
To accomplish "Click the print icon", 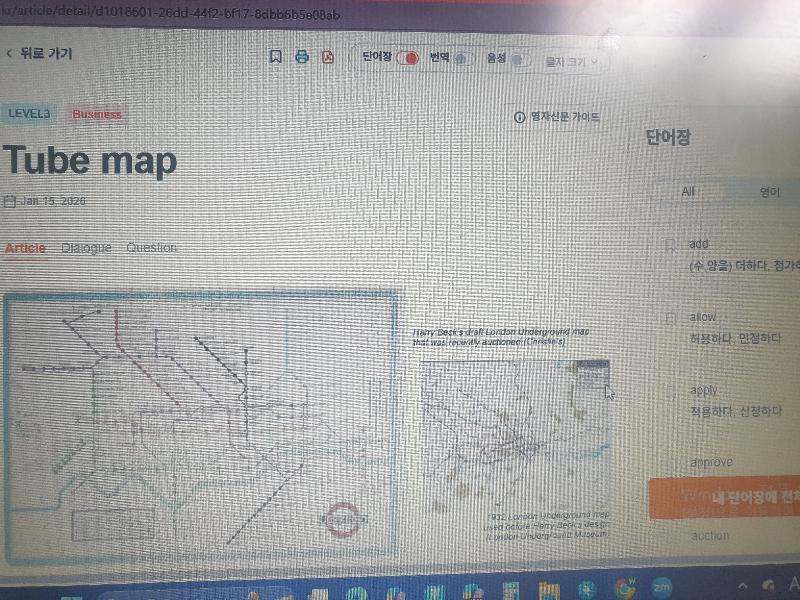I will point(301,57).
